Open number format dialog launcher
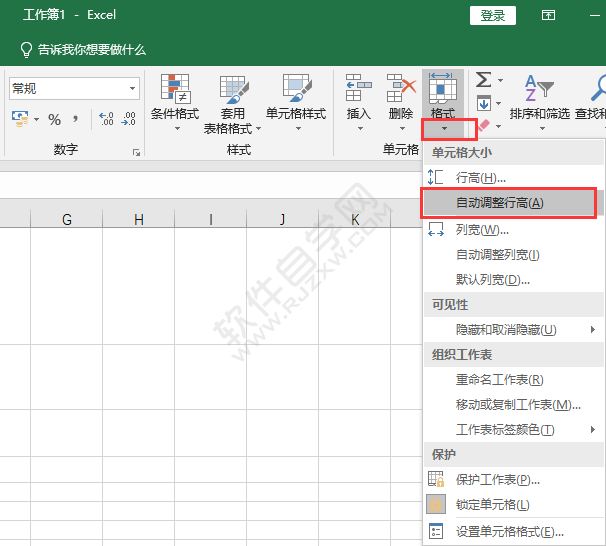The image size is (606, 546). click(136, 153)
